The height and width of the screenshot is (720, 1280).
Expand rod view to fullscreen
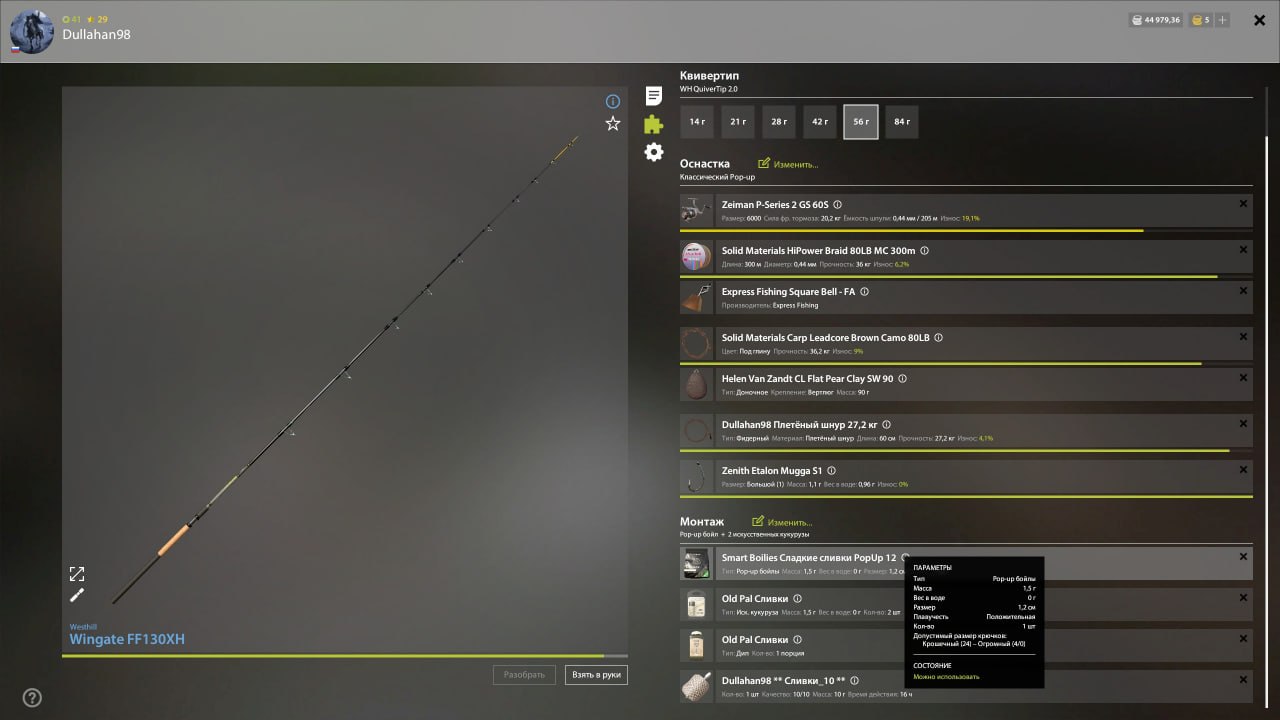coord(77,574)
